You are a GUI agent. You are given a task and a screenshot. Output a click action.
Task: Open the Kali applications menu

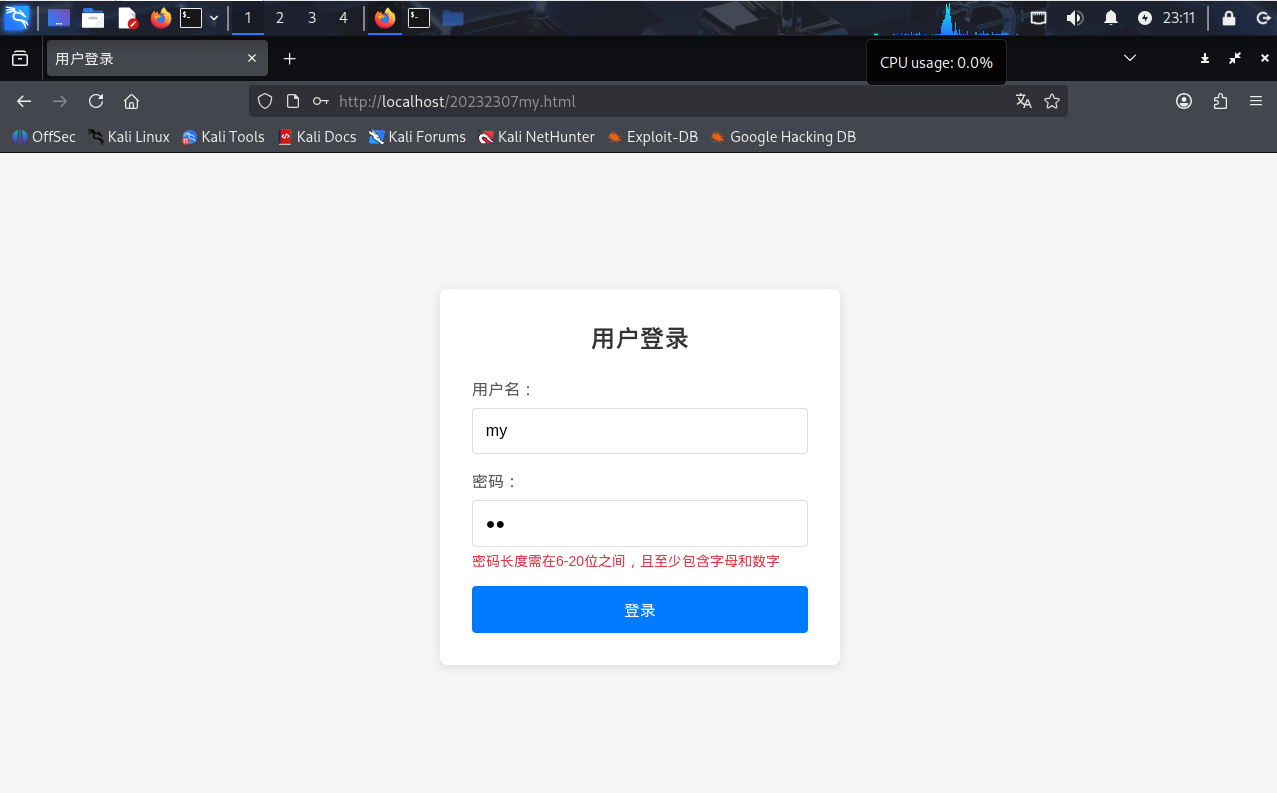point(15,17)
